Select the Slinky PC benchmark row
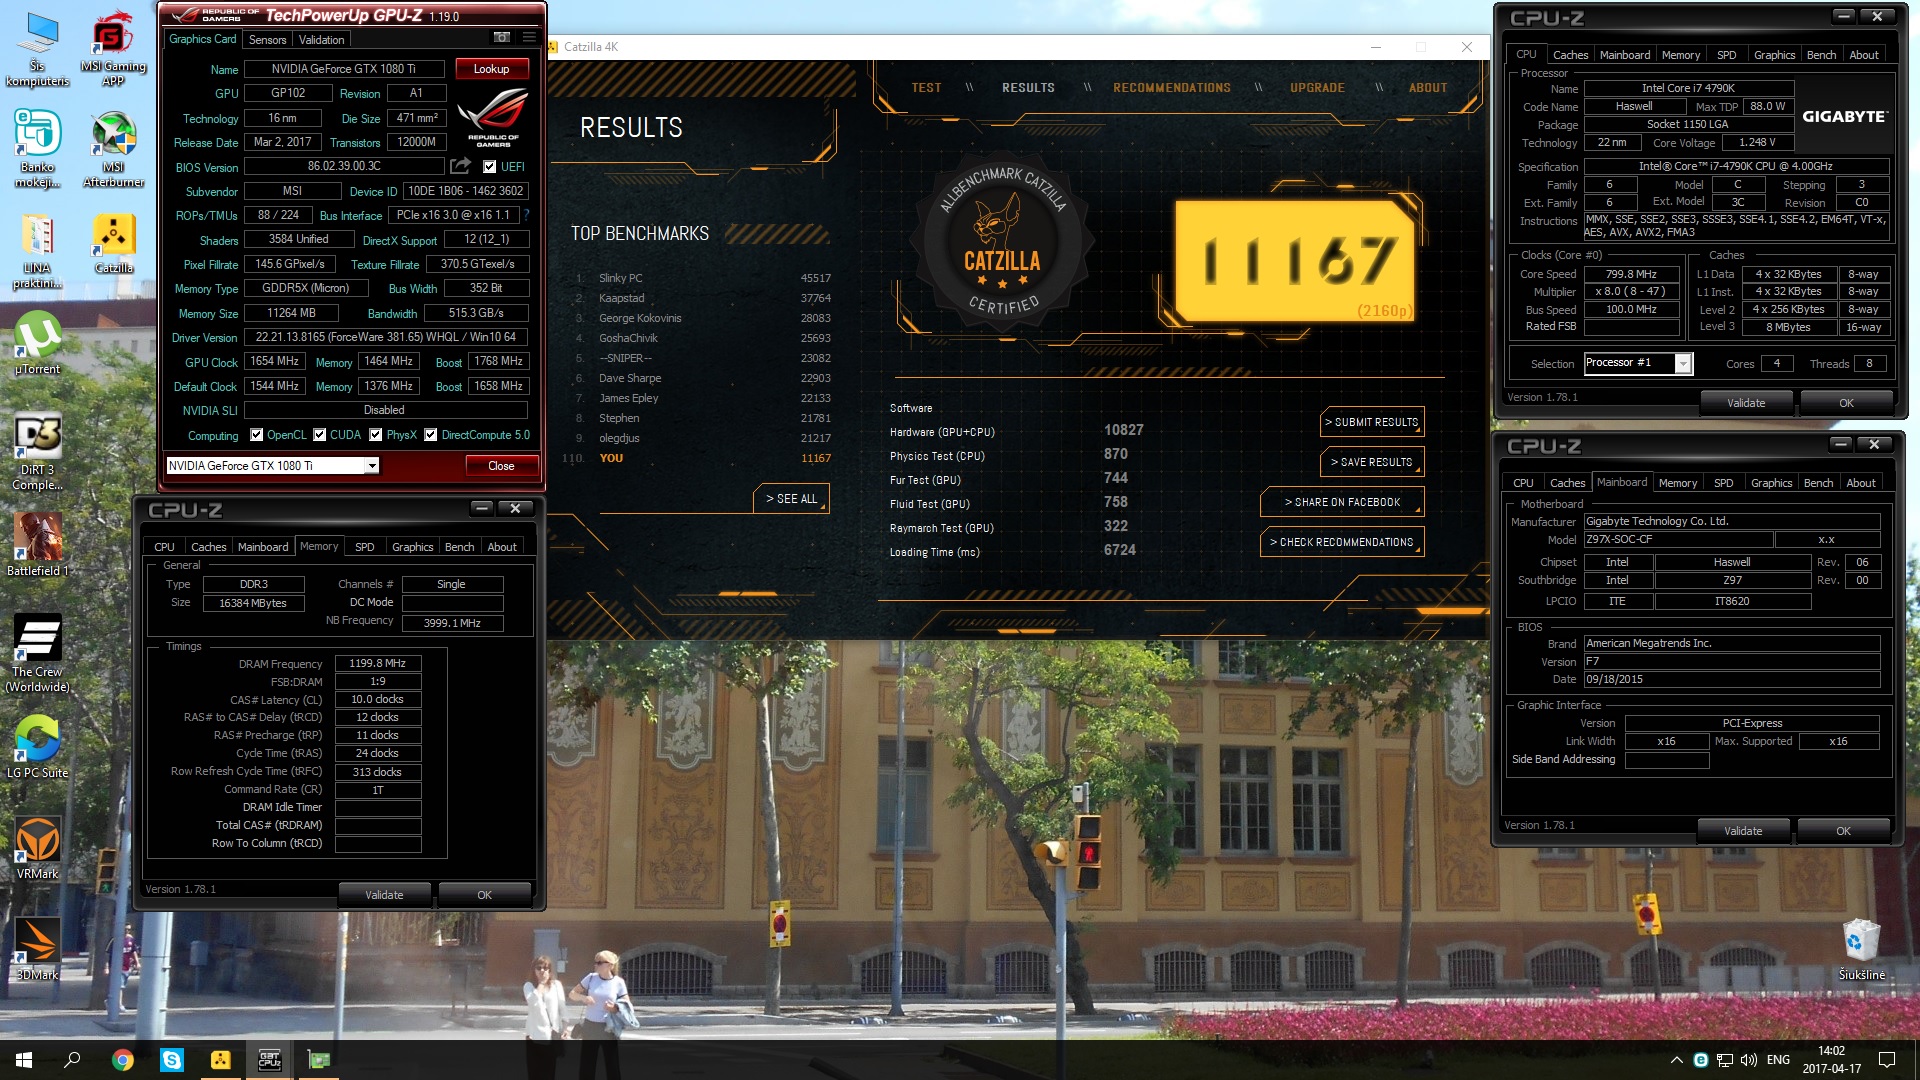 pyautogui.click(x=702, y=278)
